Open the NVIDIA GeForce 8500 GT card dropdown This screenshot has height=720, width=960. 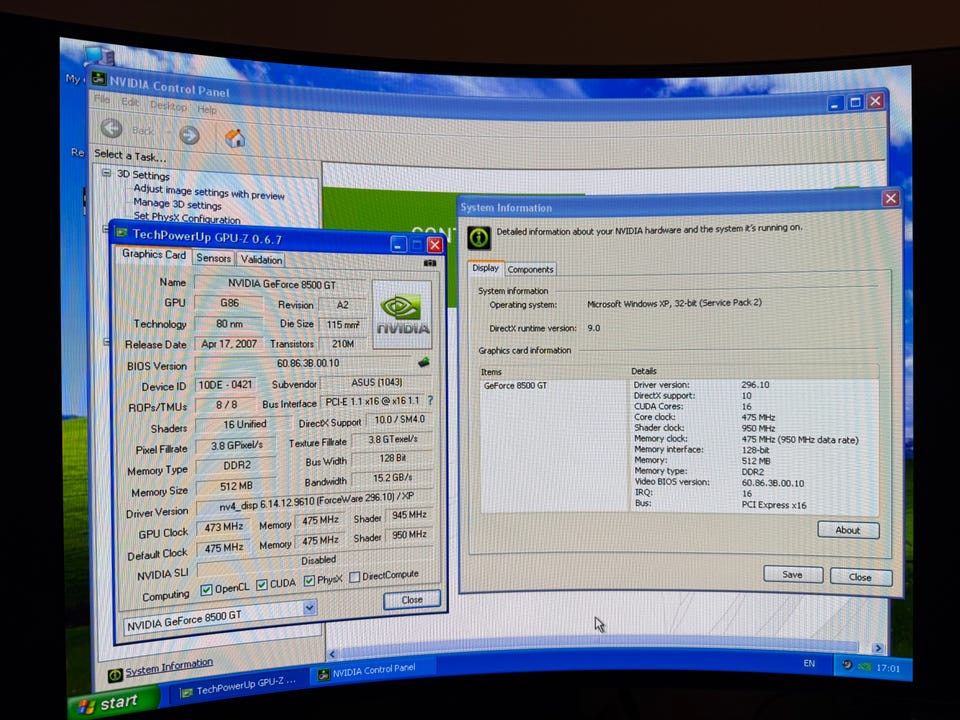[310, 607]
